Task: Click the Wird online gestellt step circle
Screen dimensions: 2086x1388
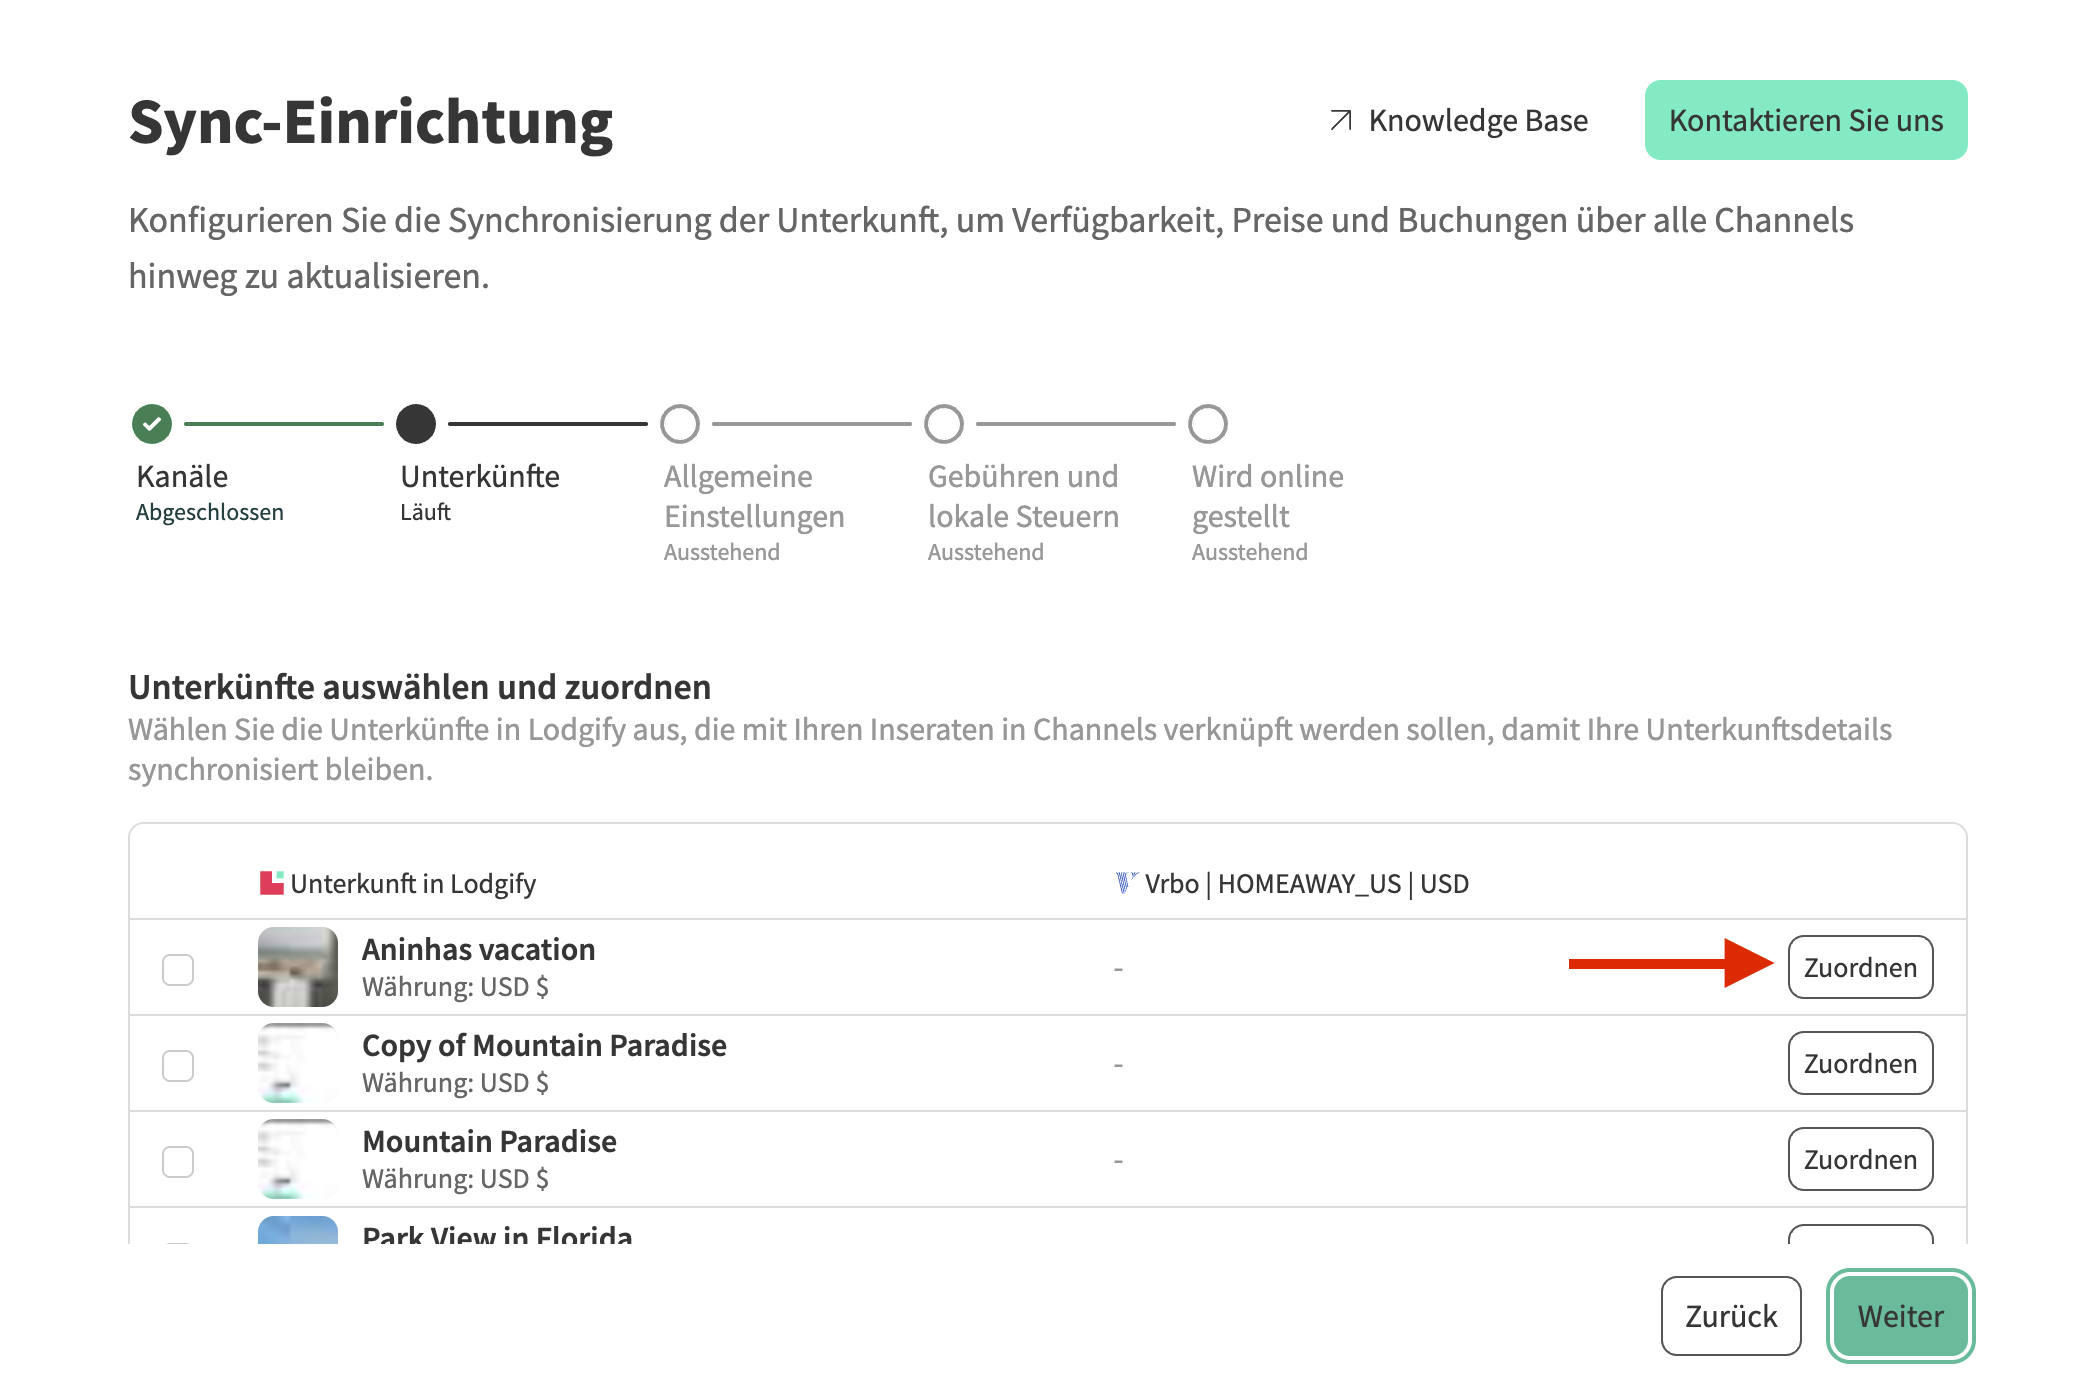Action: click(x=1208, y=424)
